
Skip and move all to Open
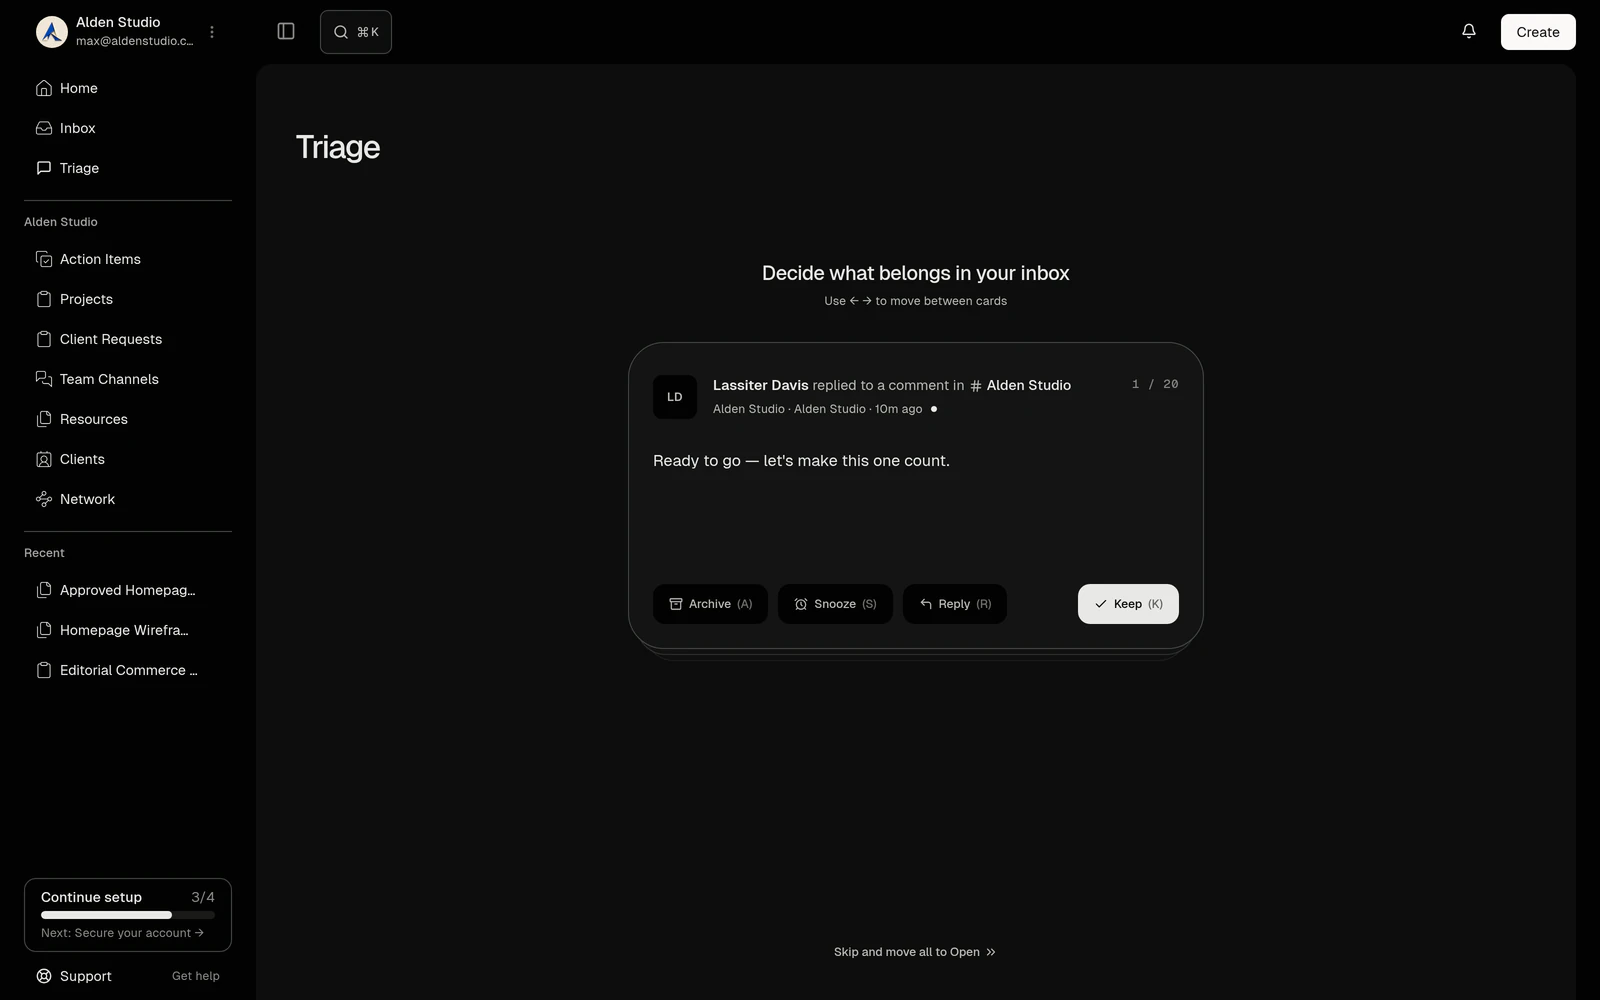tap(915, 952)
